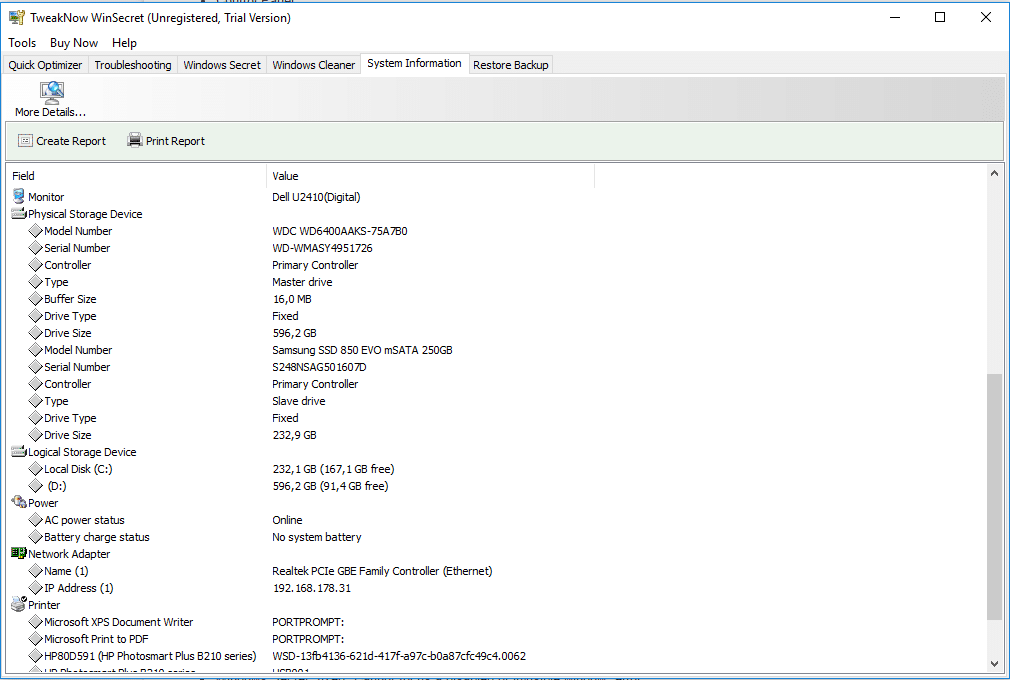The image size is (1010, 680).
Task: Select 232,1 GB (167,1 GB free) value
Action: click(x=333, y=469)
